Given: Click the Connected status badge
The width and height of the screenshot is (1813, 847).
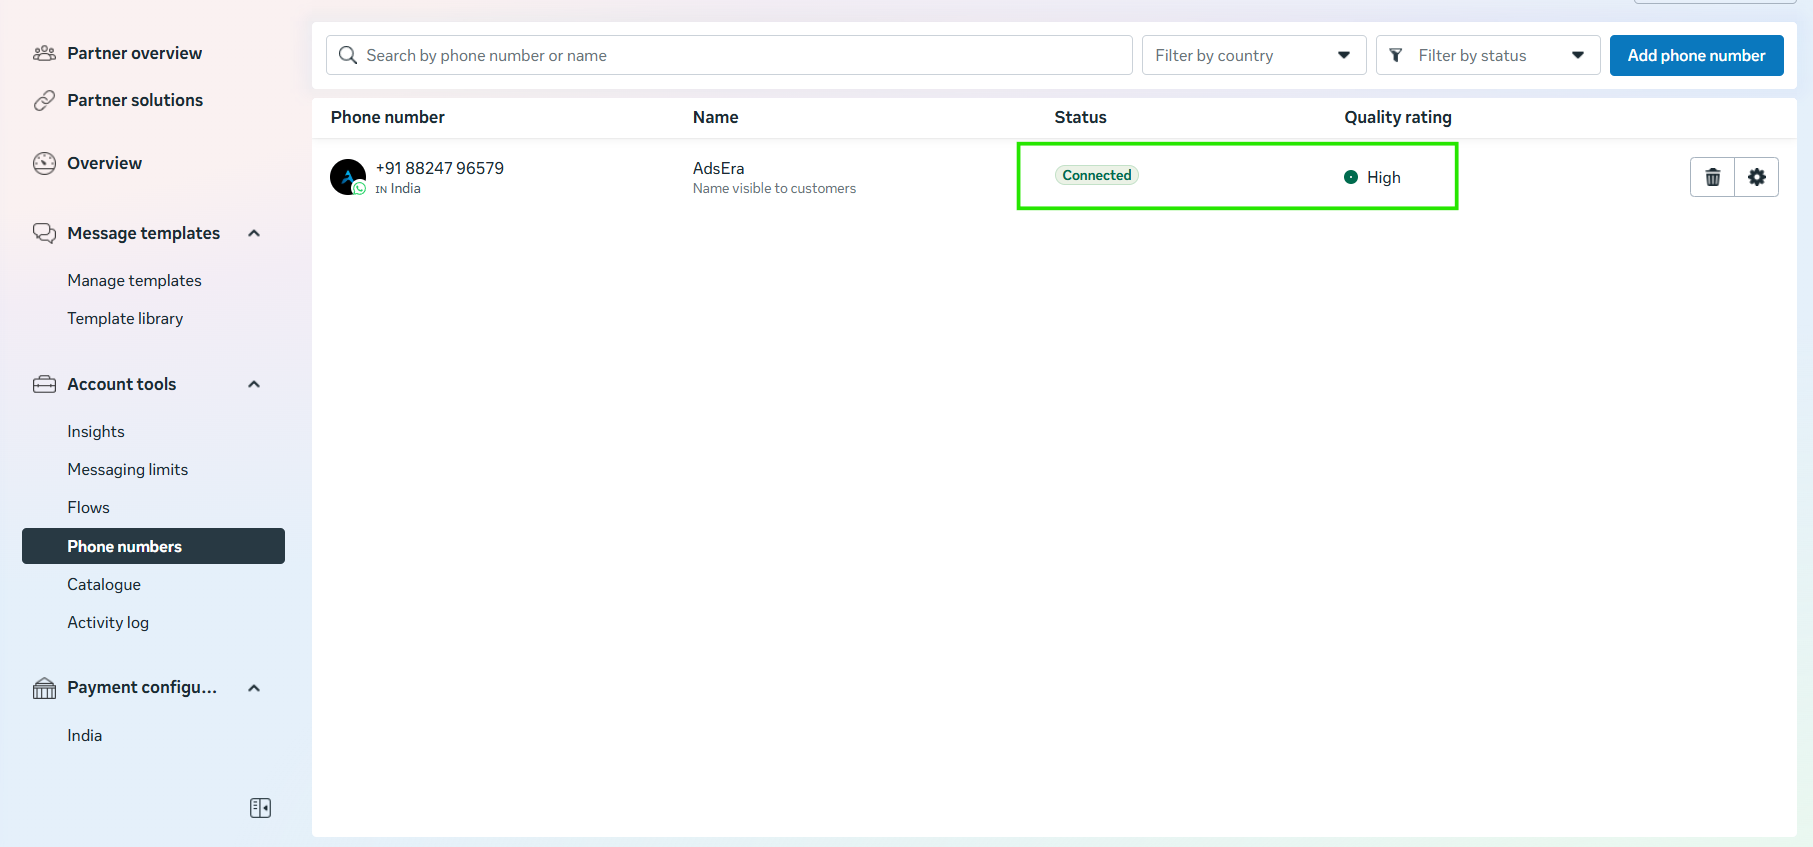Looking at the screenshot, I should point(1096,175).
